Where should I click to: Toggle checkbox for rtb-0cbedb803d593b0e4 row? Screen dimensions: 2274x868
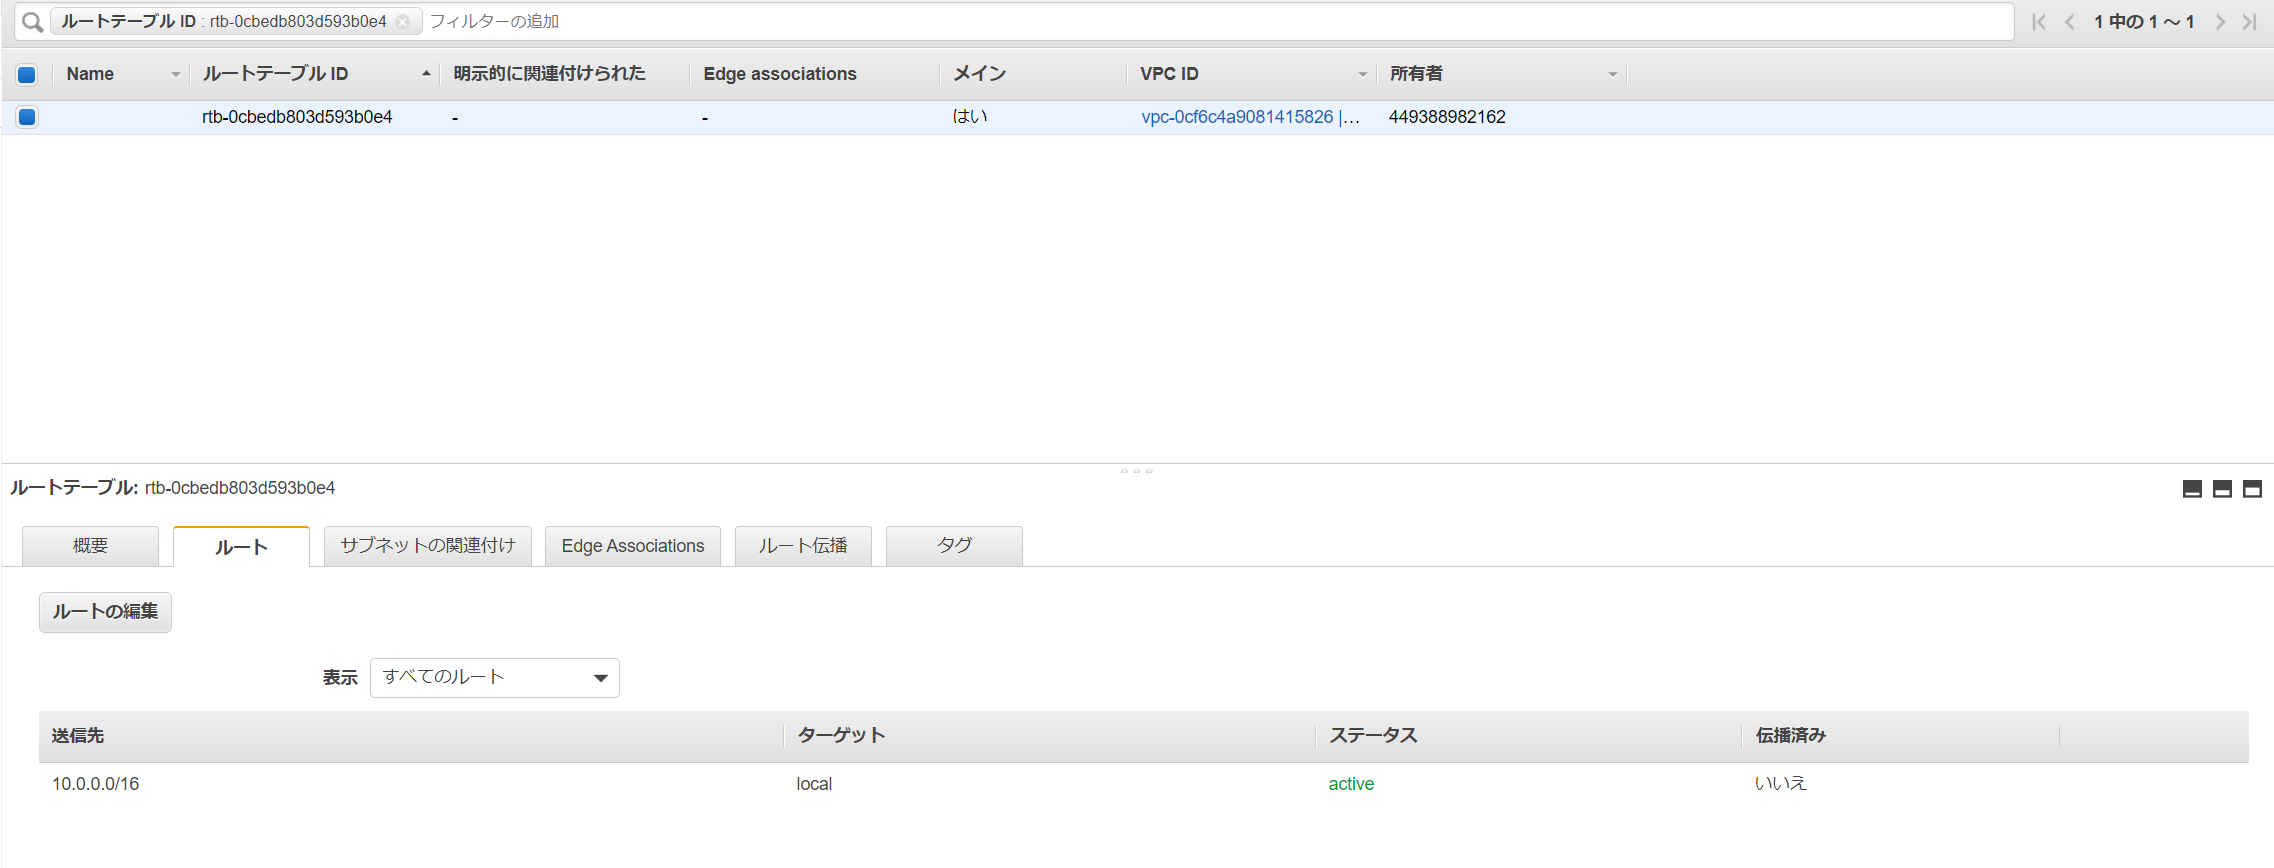pyautogui.click(x=27, y=117)
